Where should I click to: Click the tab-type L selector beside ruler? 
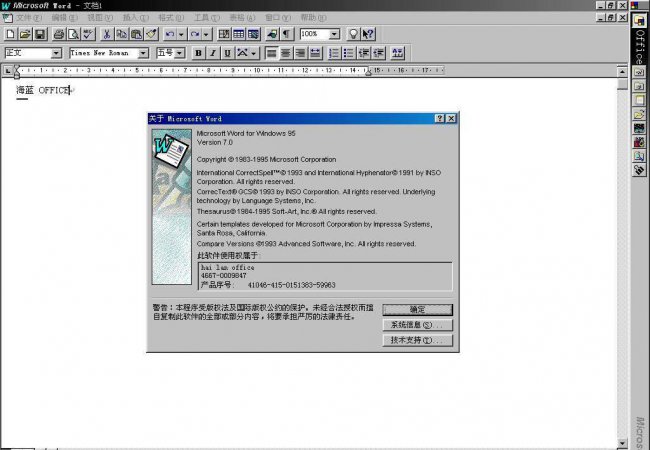click(x=7, y=71)
